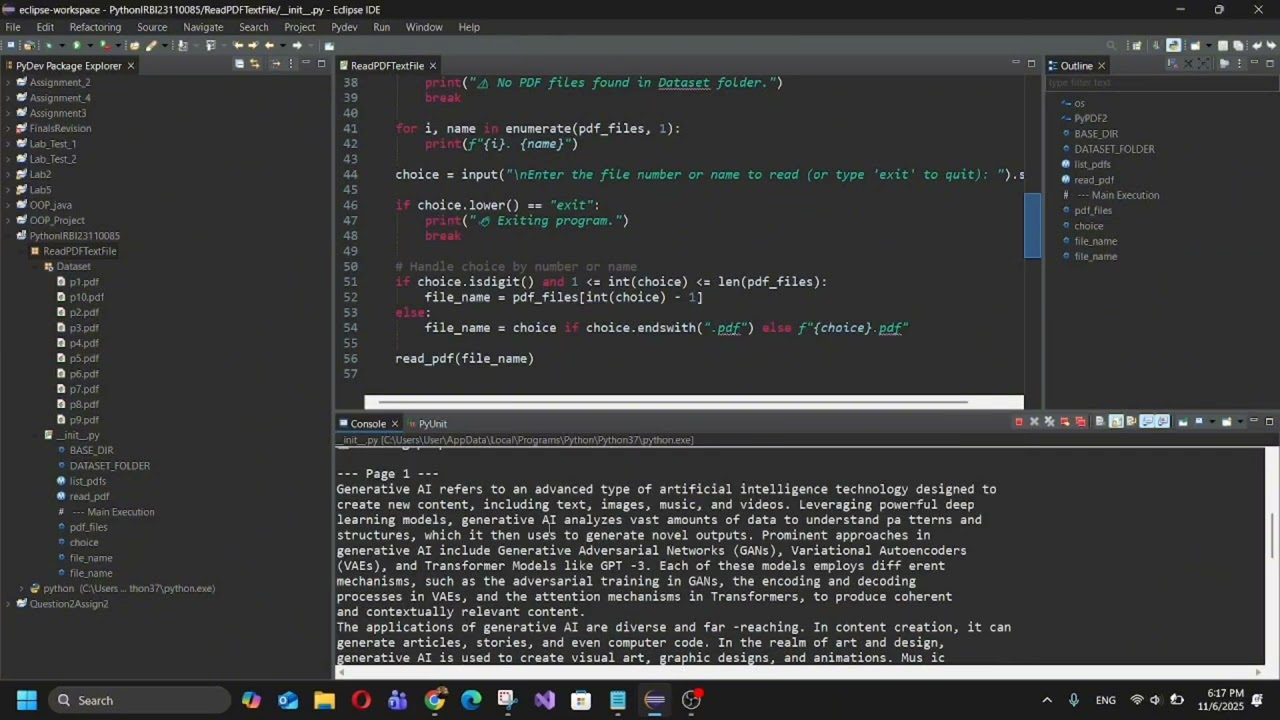This screenshot has height=720, width=1280.
Task: Toggle Word Wrap in console toolbar
Action: (x=1131, y=422)
